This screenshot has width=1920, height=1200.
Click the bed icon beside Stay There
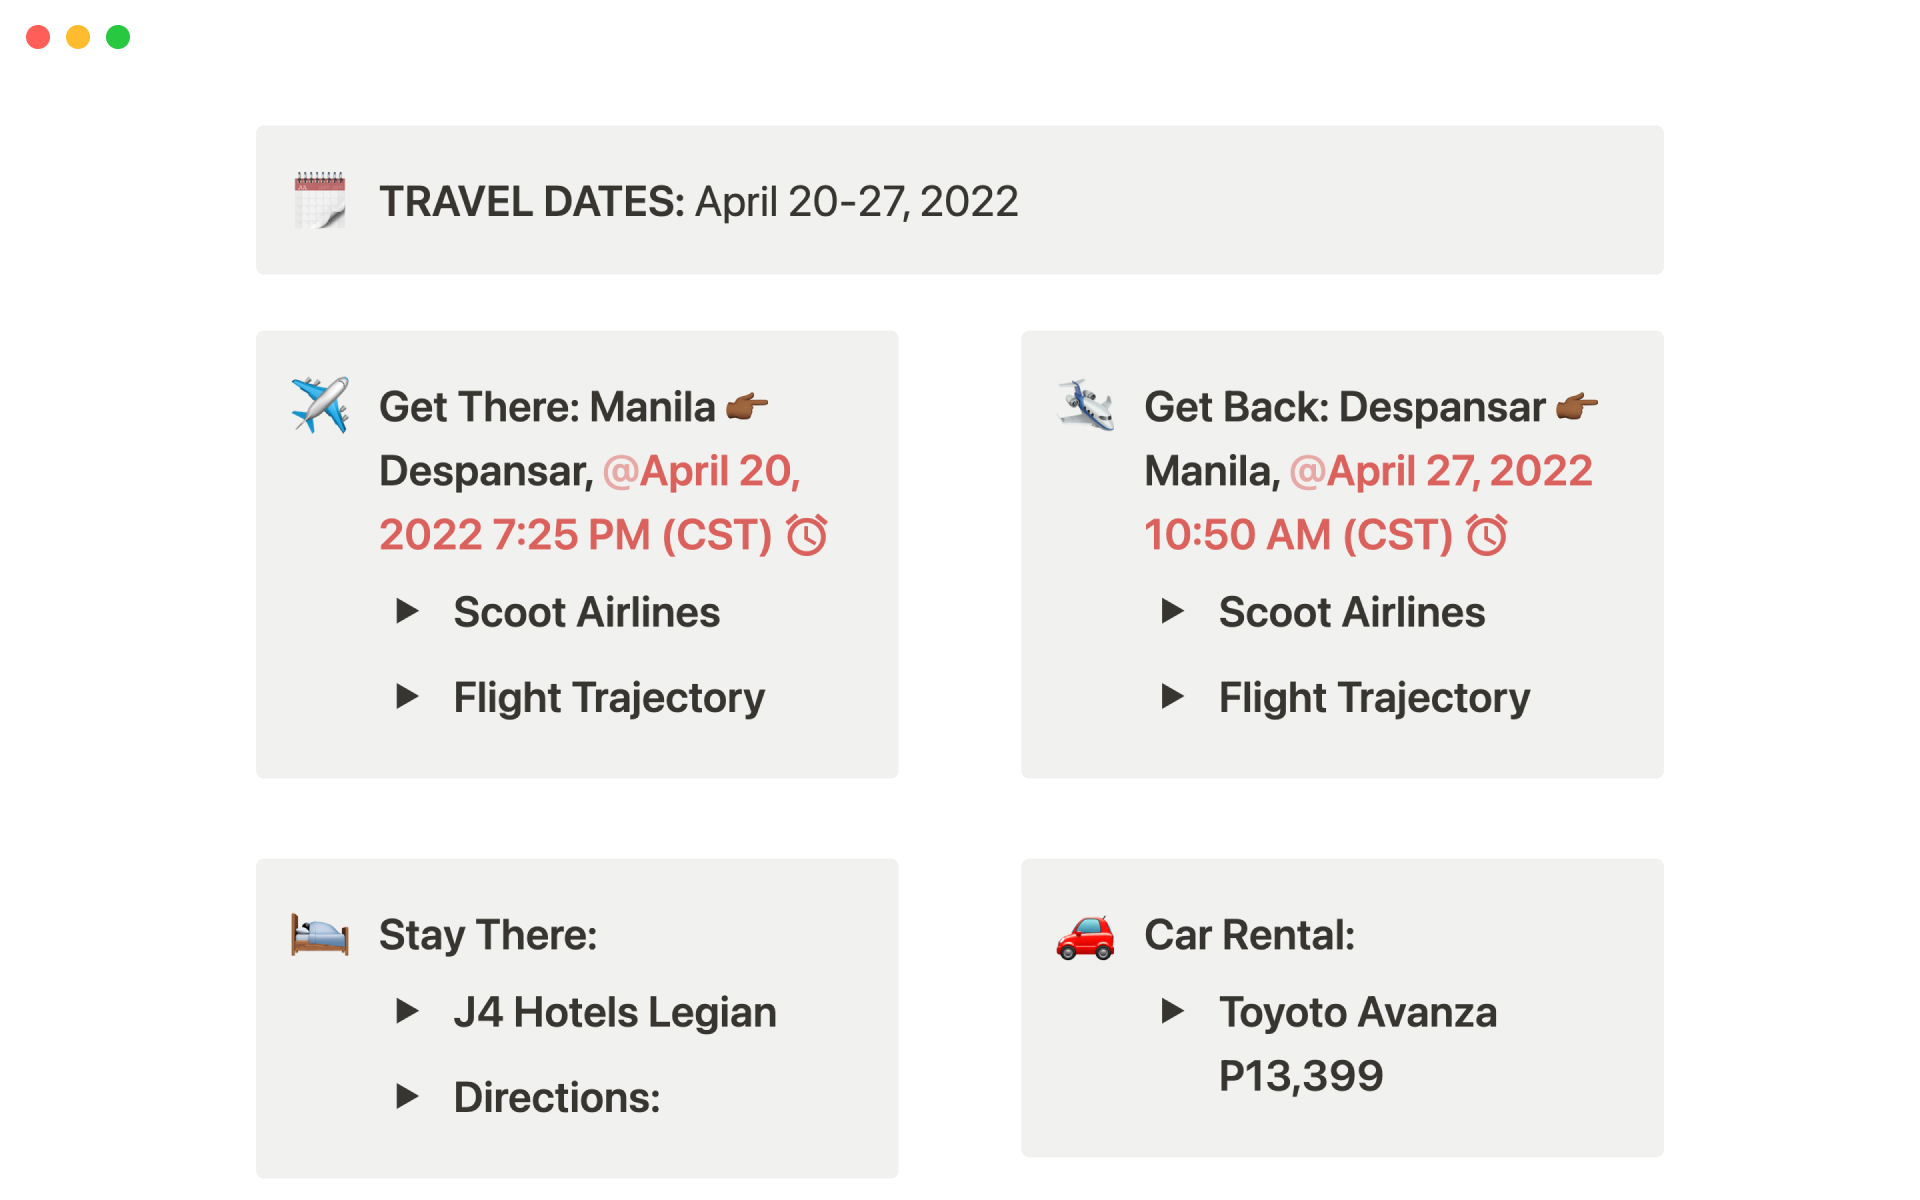(320, 935)
